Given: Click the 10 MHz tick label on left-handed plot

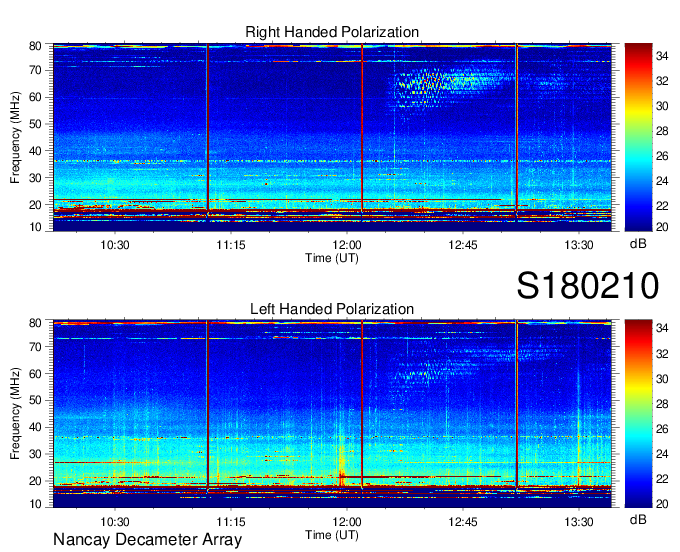Looking at the screenshot, I should coord(35,504).
